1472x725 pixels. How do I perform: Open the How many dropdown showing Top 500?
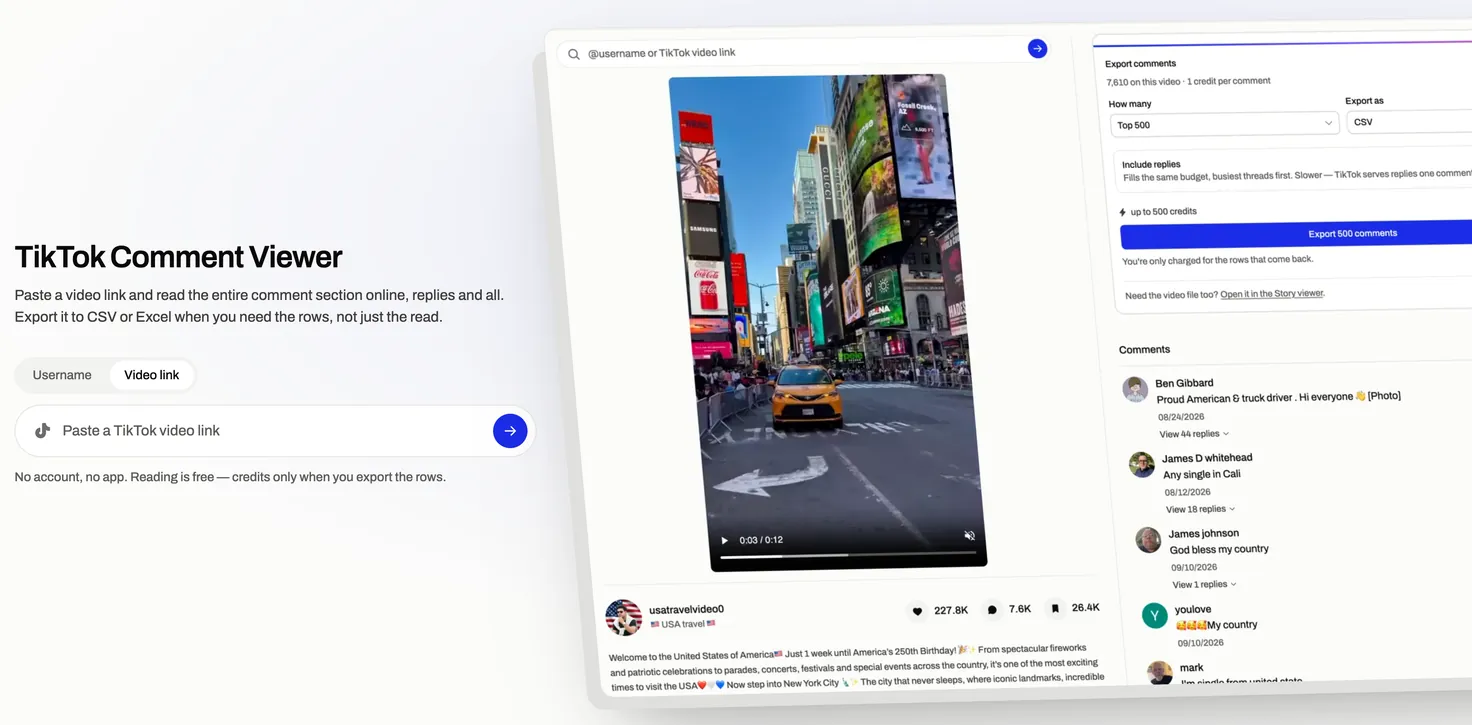(x=1224, y=124)
